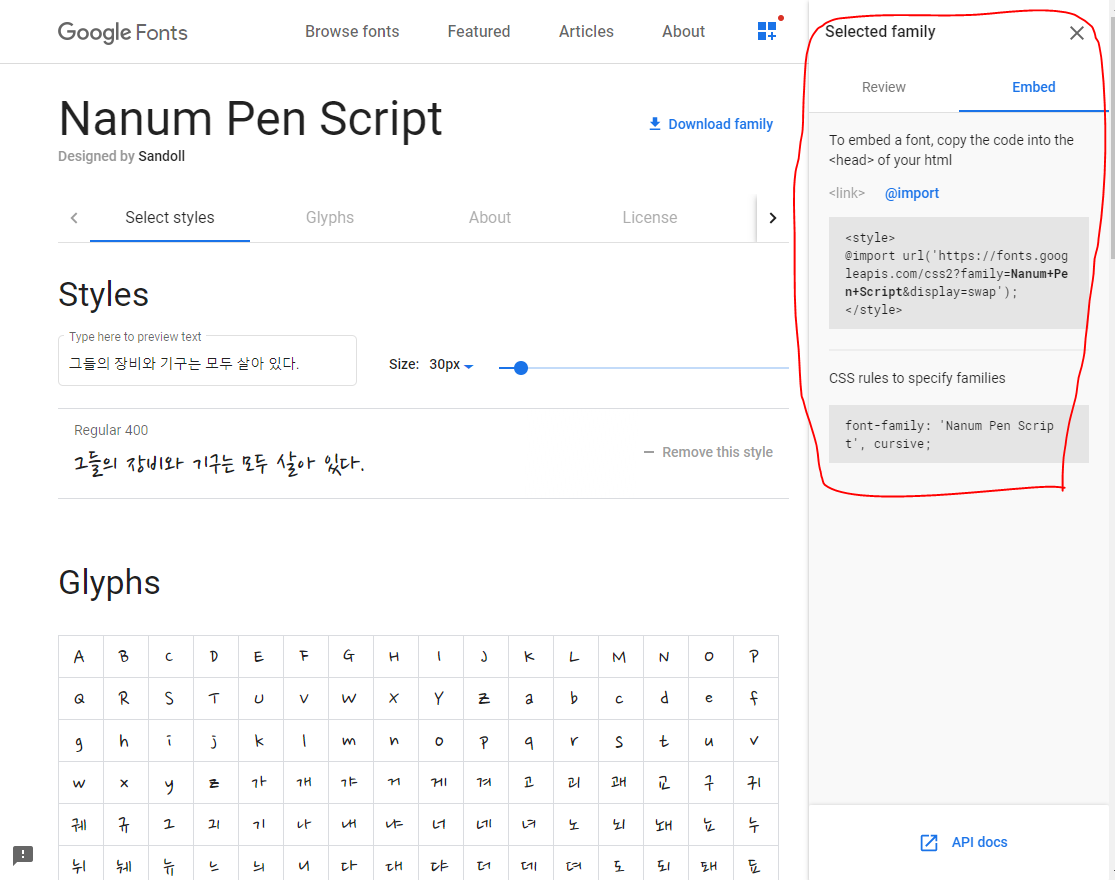
Task: Select the @import embed option
Action: coord(912,193)
